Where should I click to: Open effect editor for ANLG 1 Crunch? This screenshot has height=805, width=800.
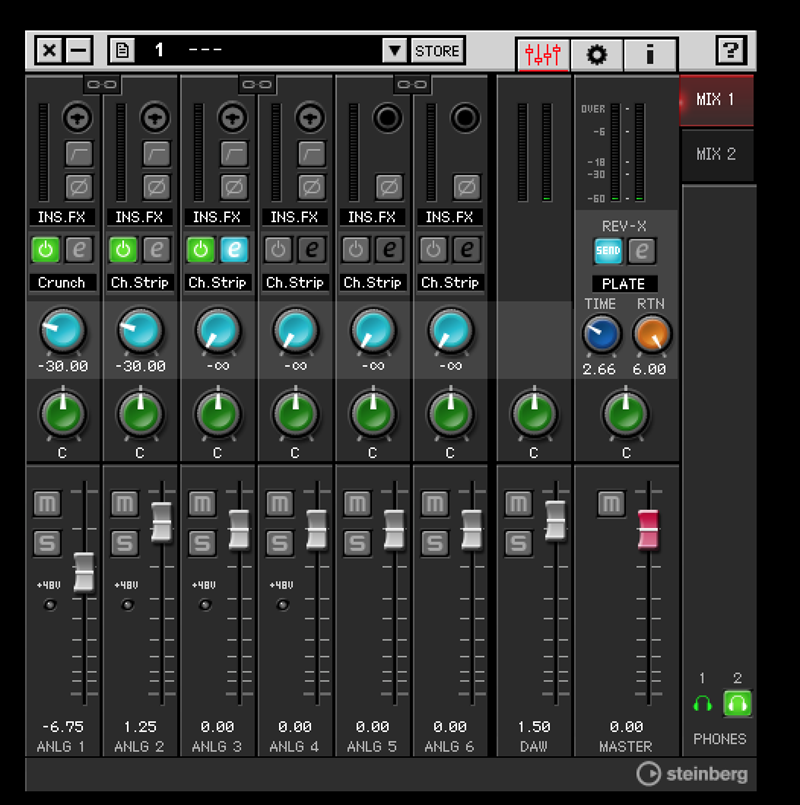[x=79, y=250]
